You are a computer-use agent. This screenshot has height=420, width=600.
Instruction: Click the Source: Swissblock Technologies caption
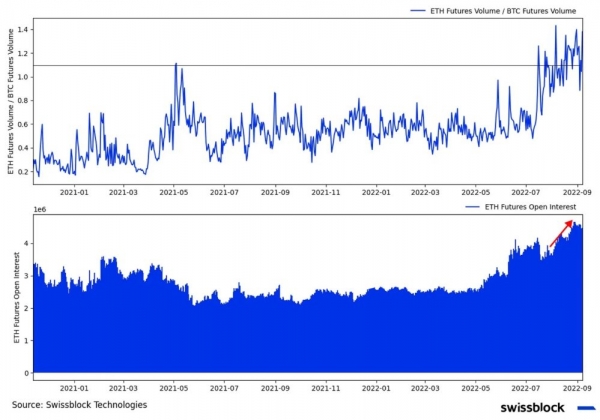[x=80, y=405]
